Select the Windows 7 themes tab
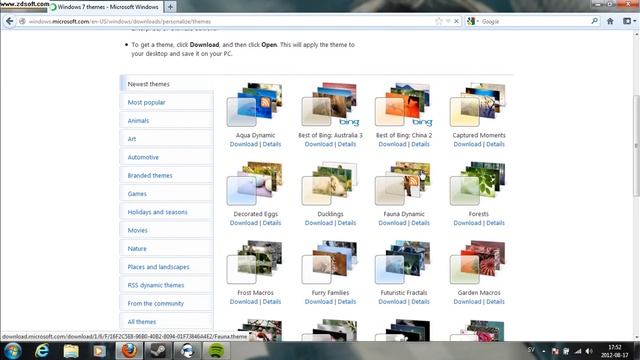 tap(105, 7)
